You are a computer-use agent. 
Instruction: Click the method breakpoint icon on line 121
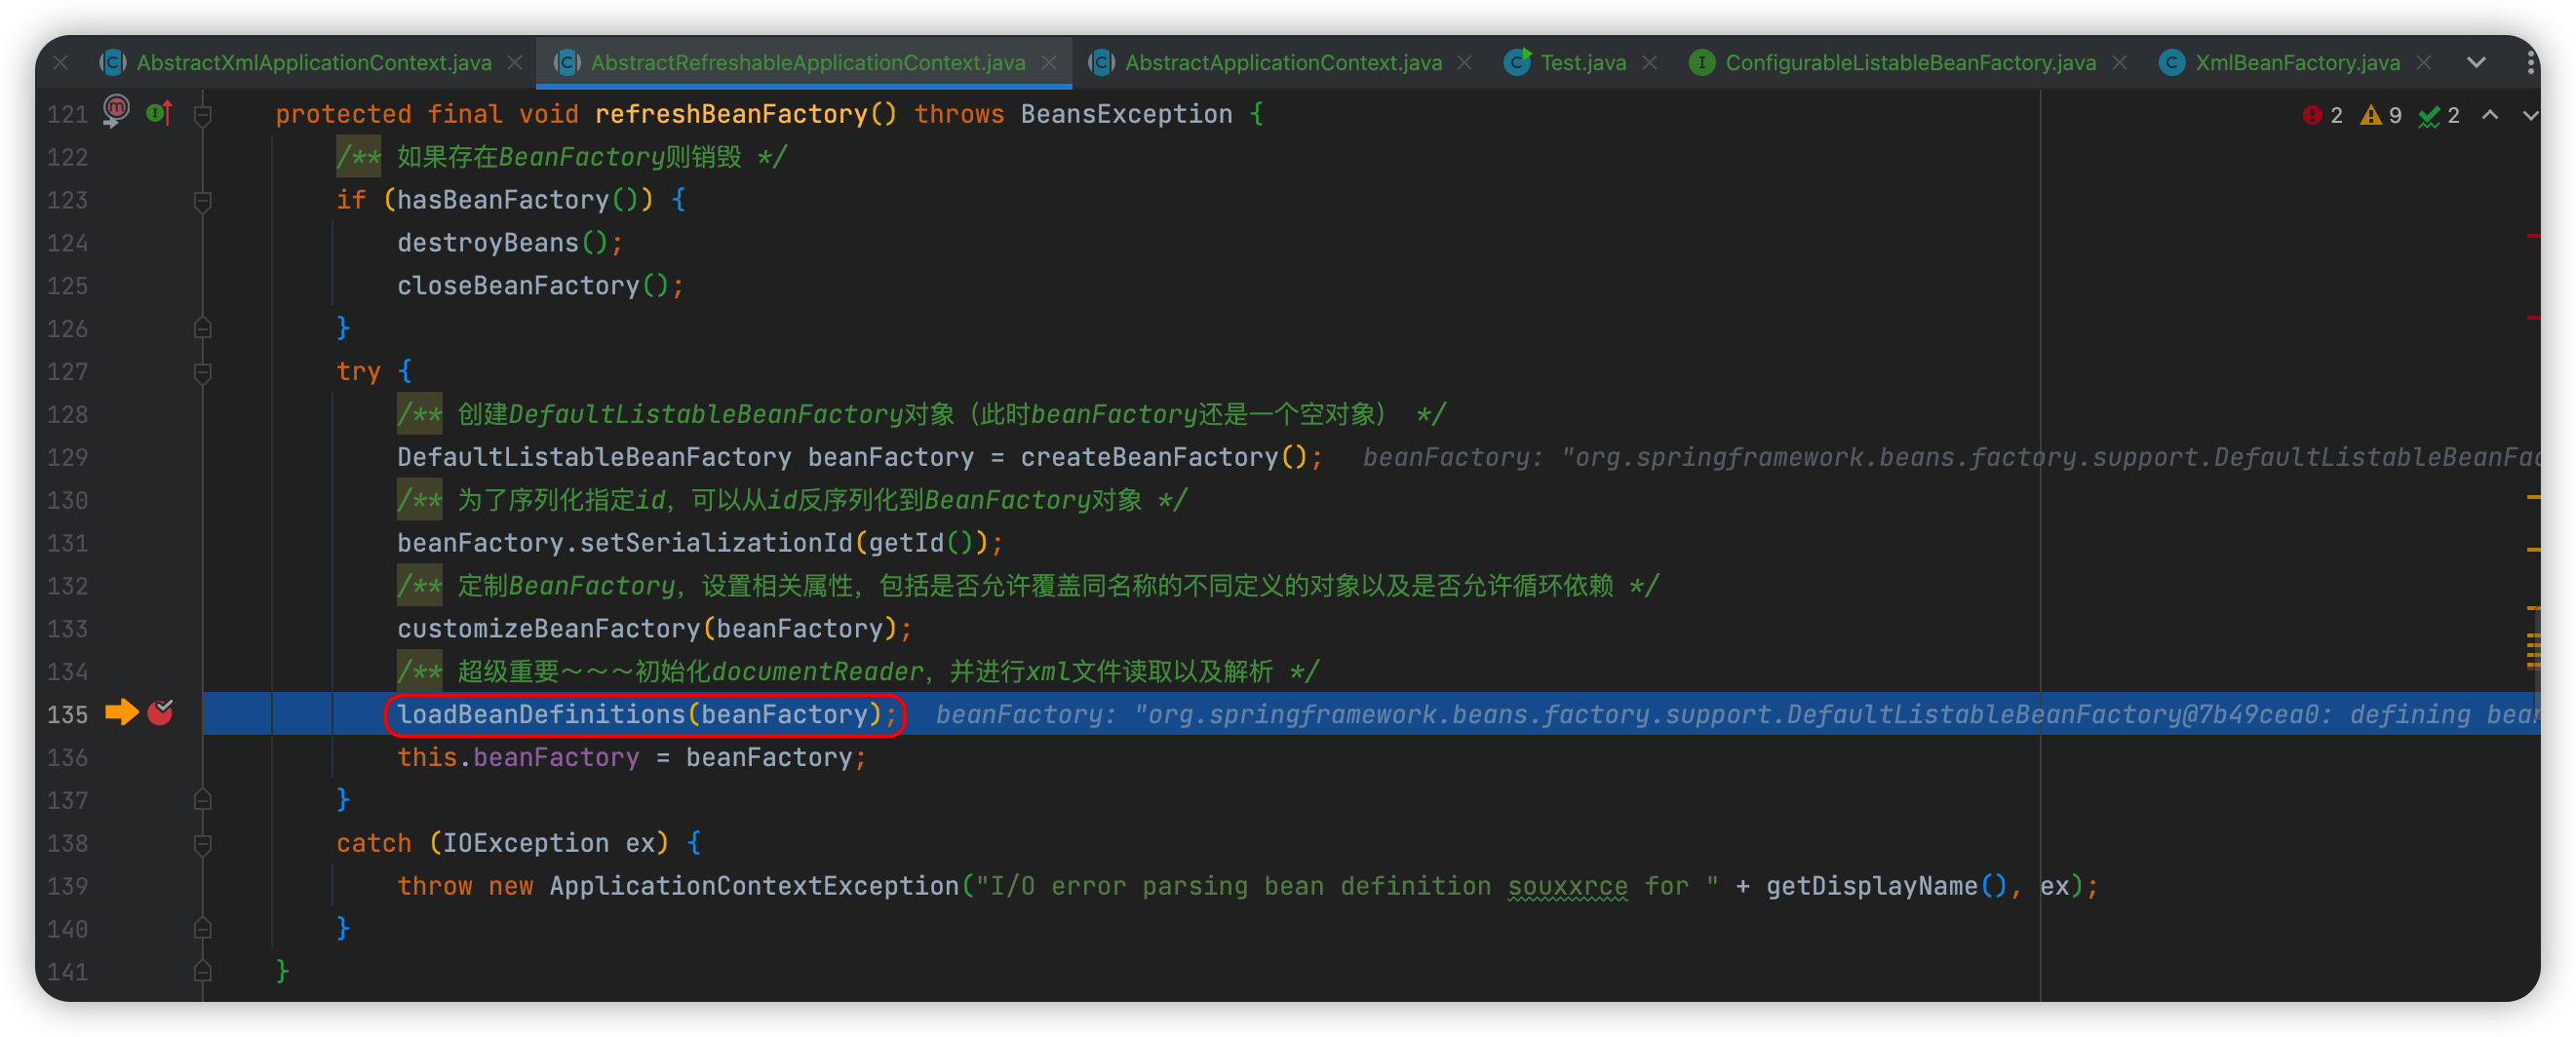pyautogui.click(x=116, y=109)
